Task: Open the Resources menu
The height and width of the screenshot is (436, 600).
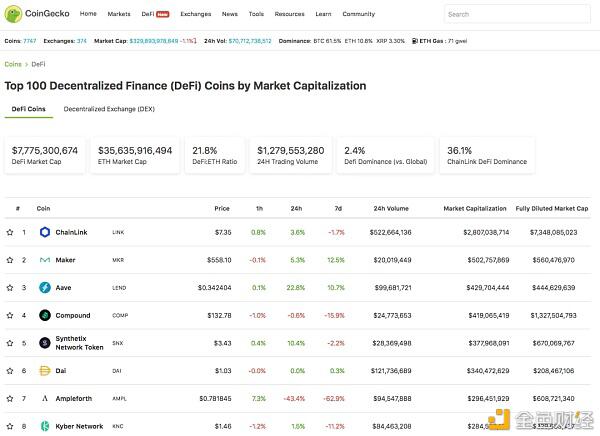Action: 289,14
